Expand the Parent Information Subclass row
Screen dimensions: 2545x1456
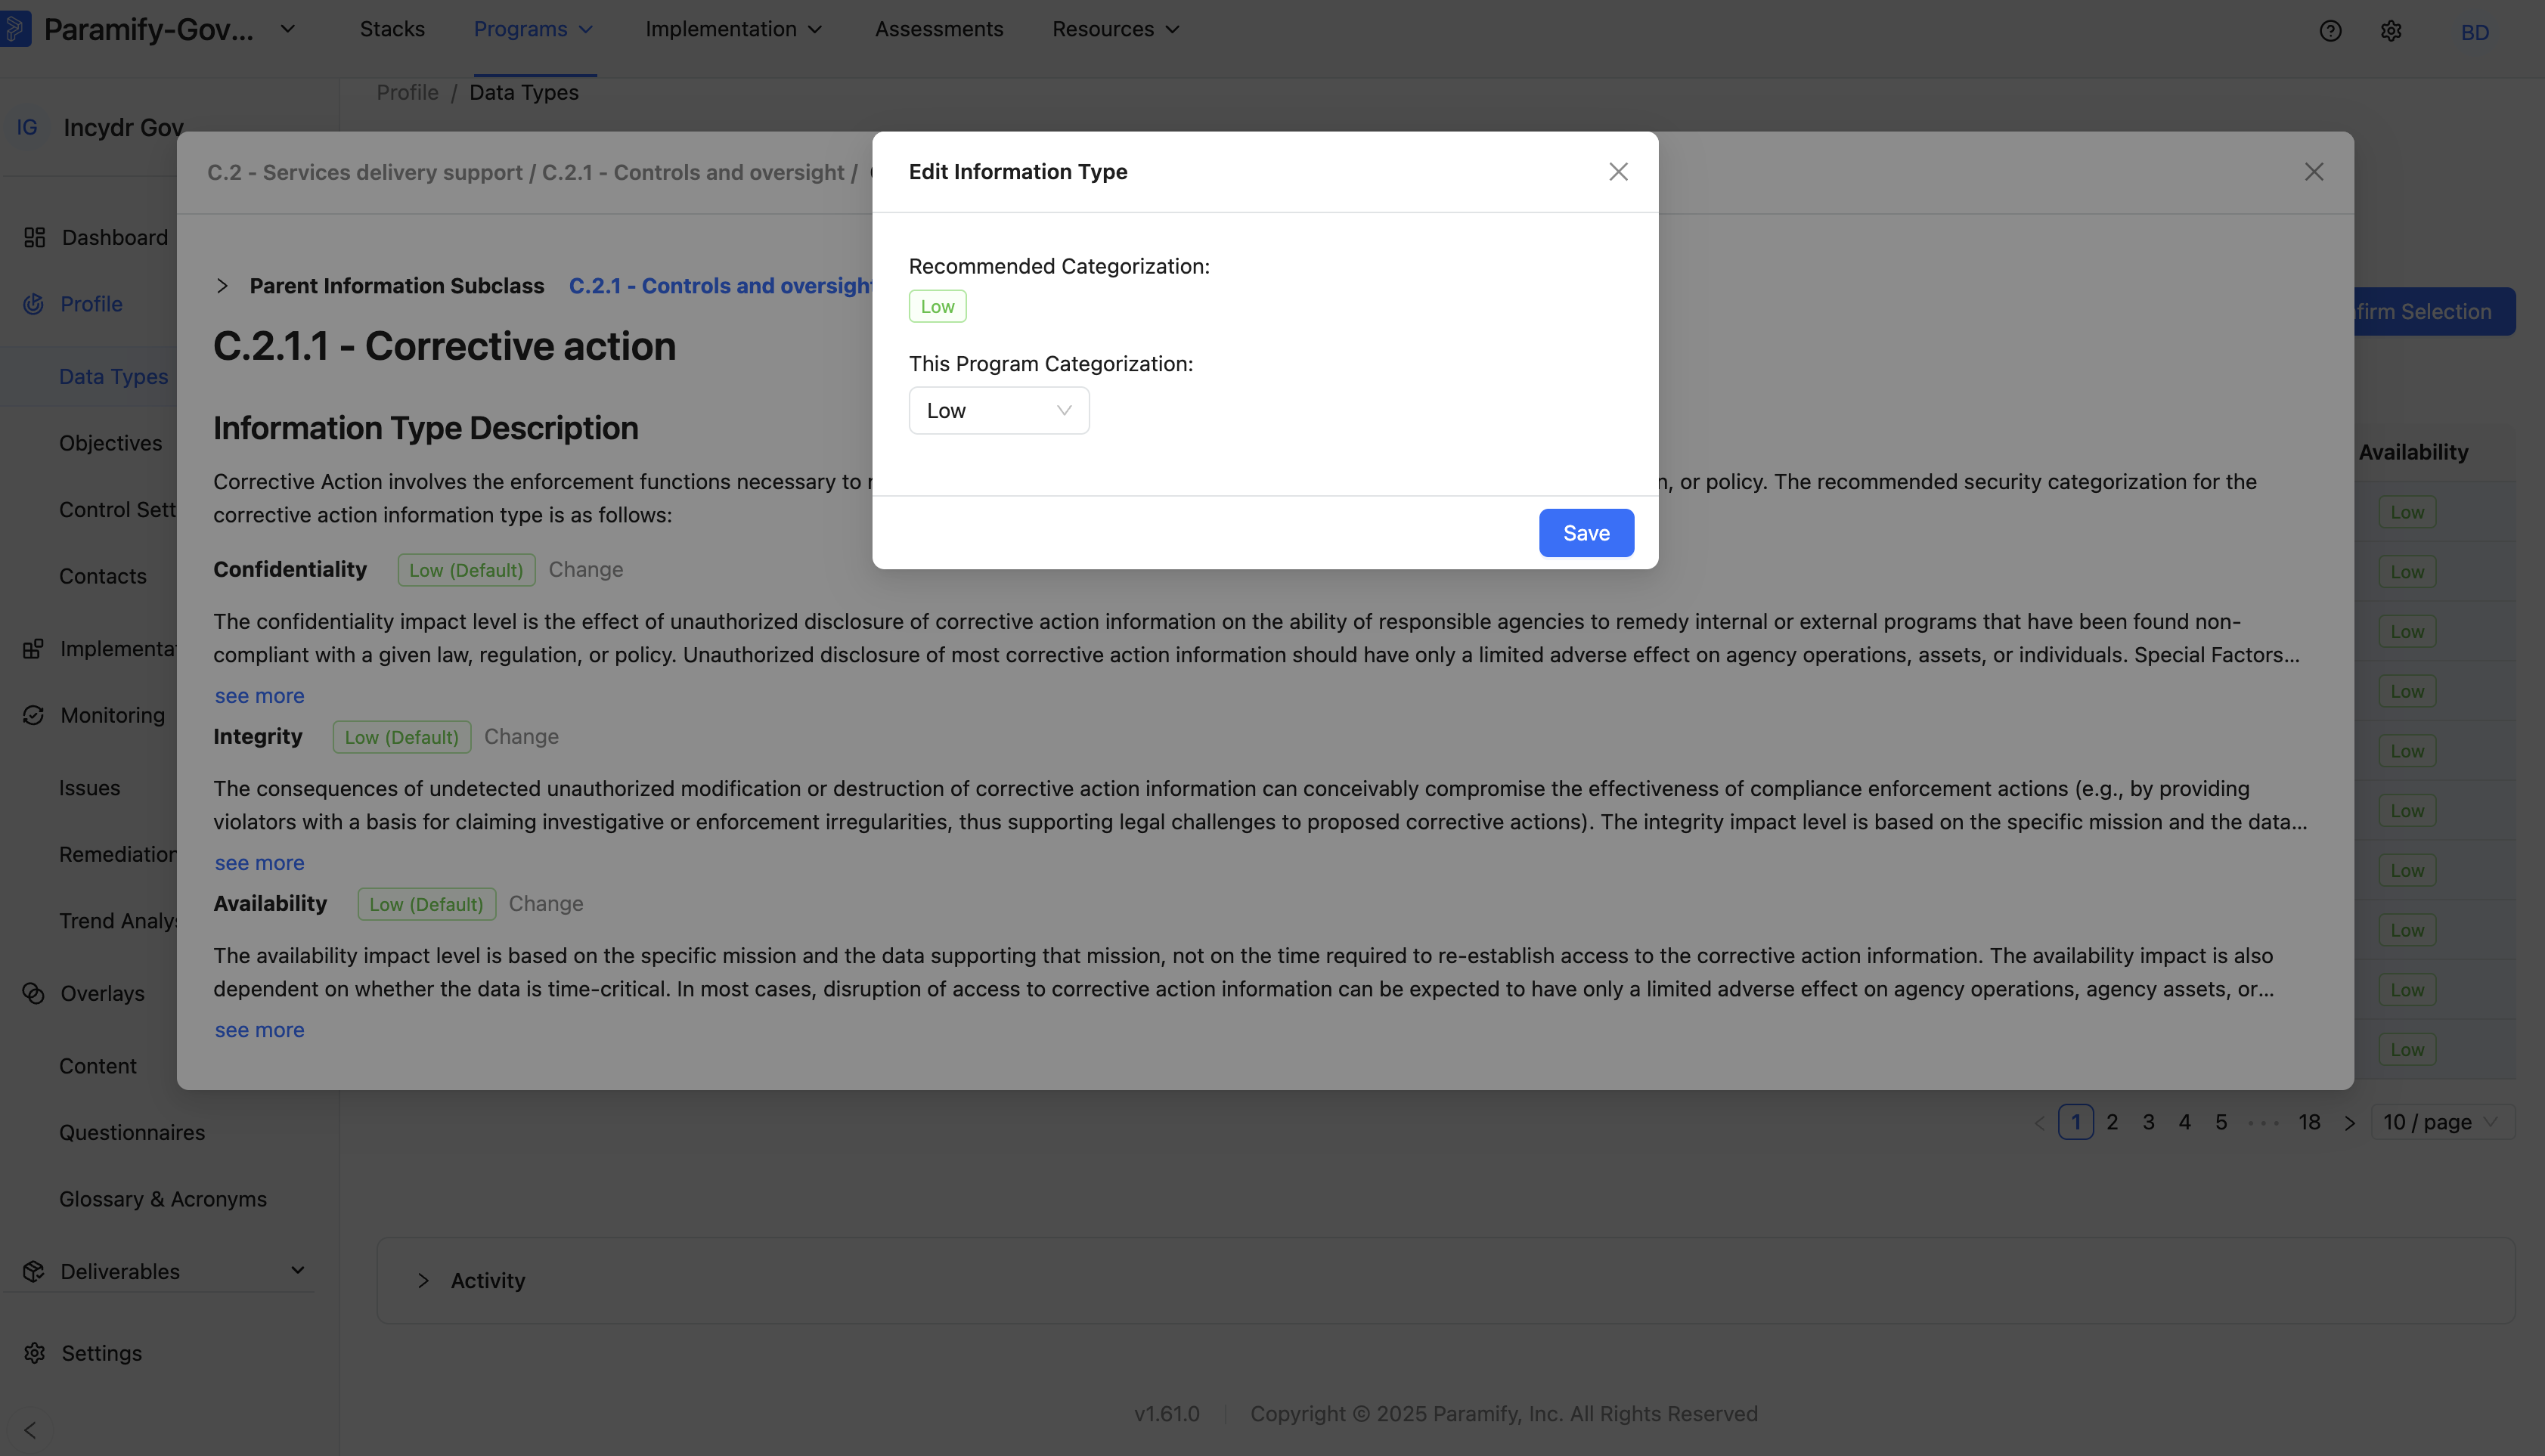[x=222, y=286]
